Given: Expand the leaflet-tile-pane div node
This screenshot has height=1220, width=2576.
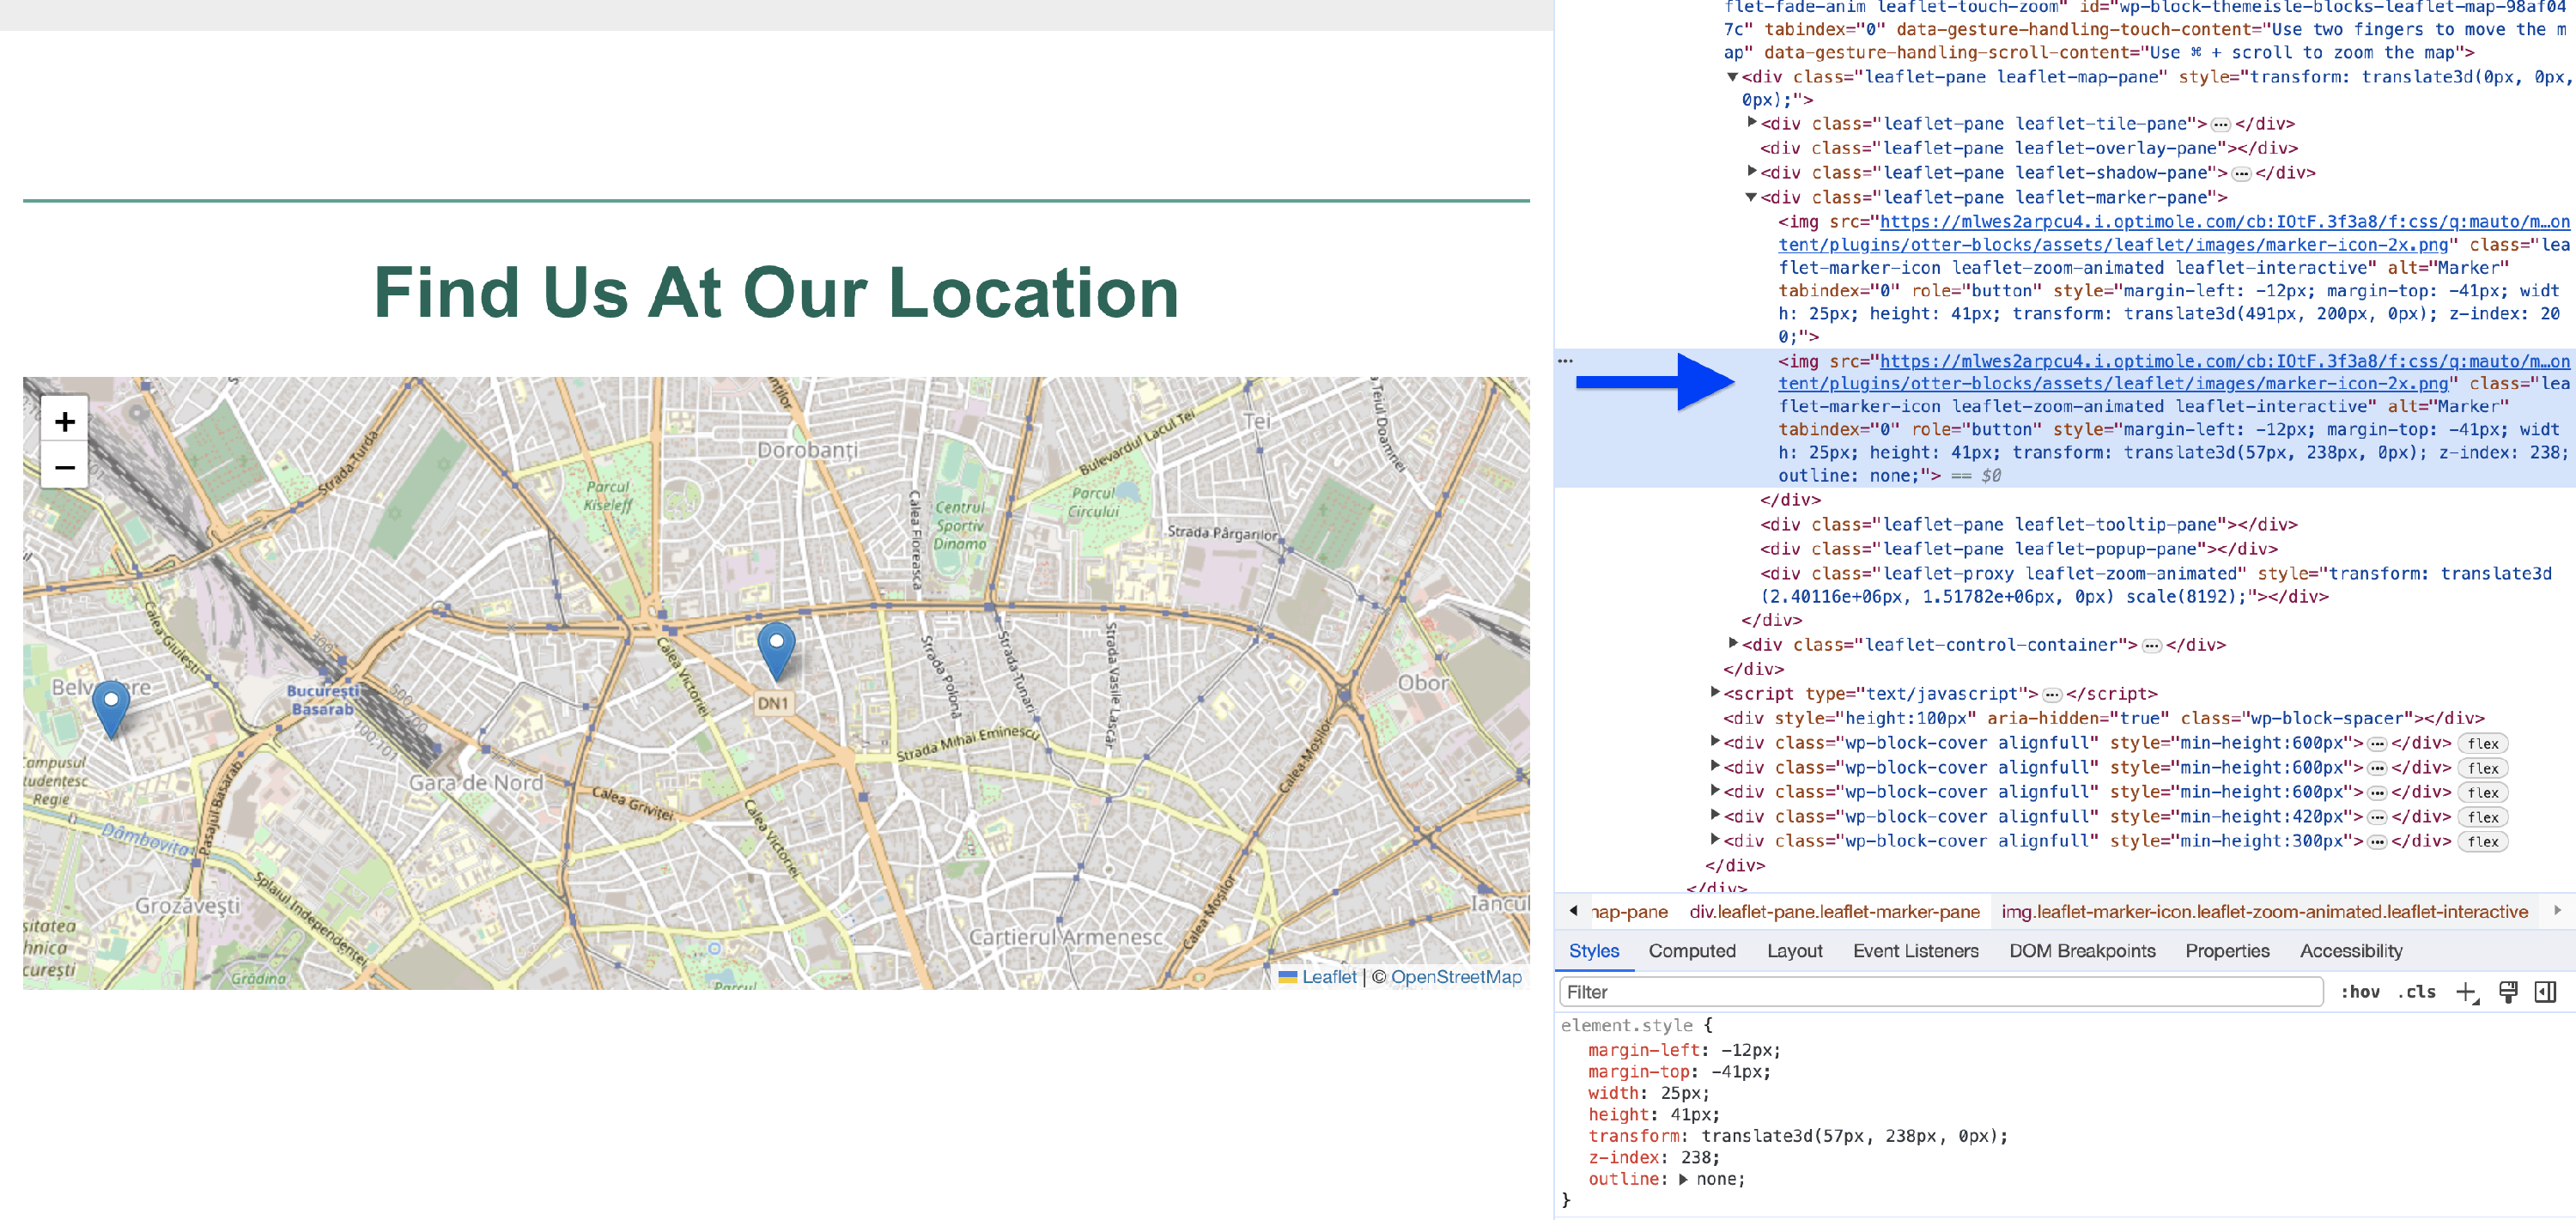Looking at the screenshot, I should [x=1751, y=123].
